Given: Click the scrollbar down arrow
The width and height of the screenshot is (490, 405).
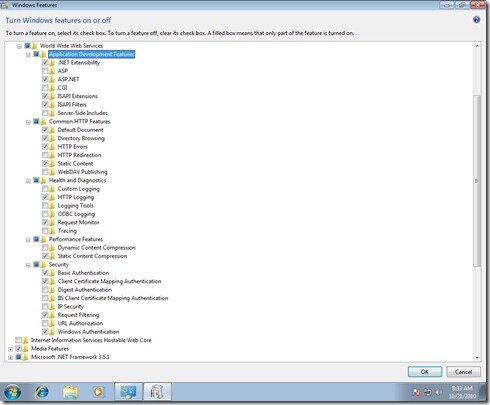Looking at the screenshot, I should pos(477,357).
